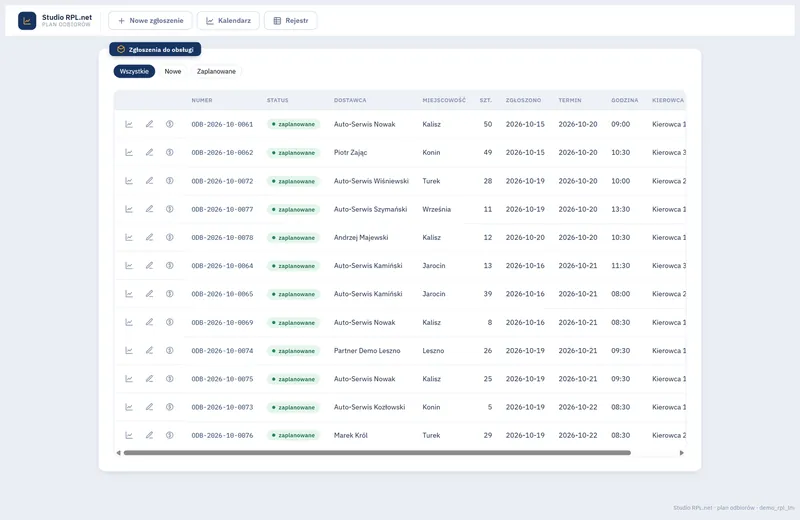Open chart icon for ODB-2026-10-0072
Image resolution: width=800 pixels, height=520 pixels.
click(129, 181)
